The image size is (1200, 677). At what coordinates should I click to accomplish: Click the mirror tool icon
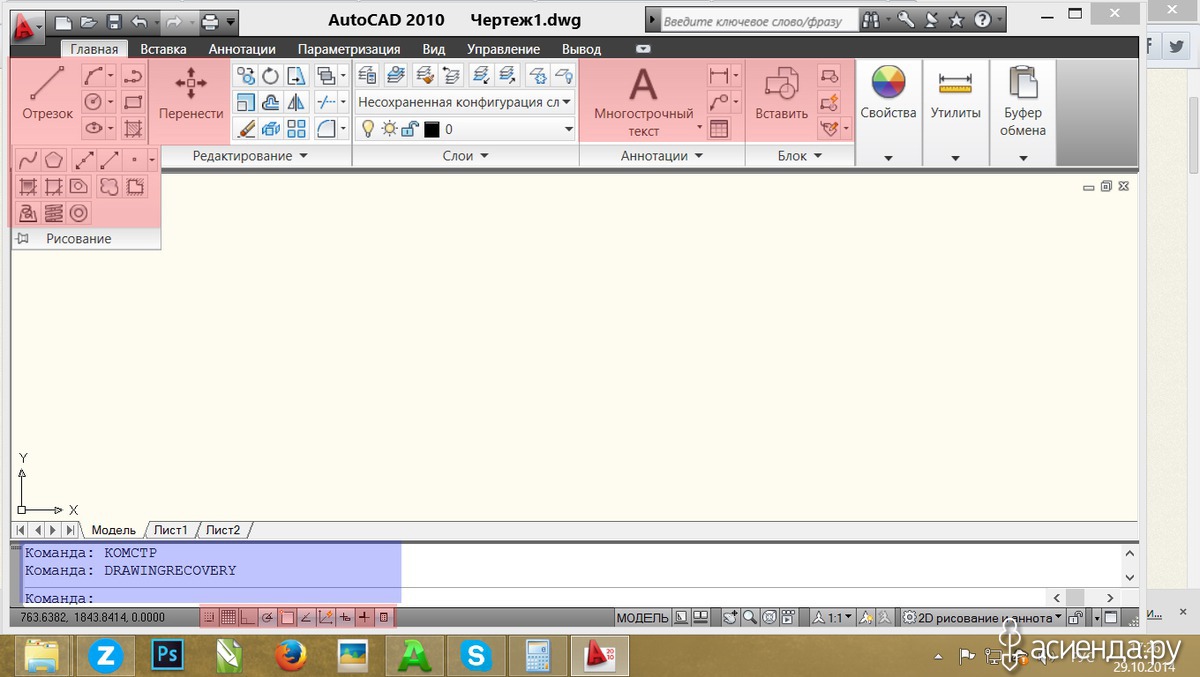point(296,102)
